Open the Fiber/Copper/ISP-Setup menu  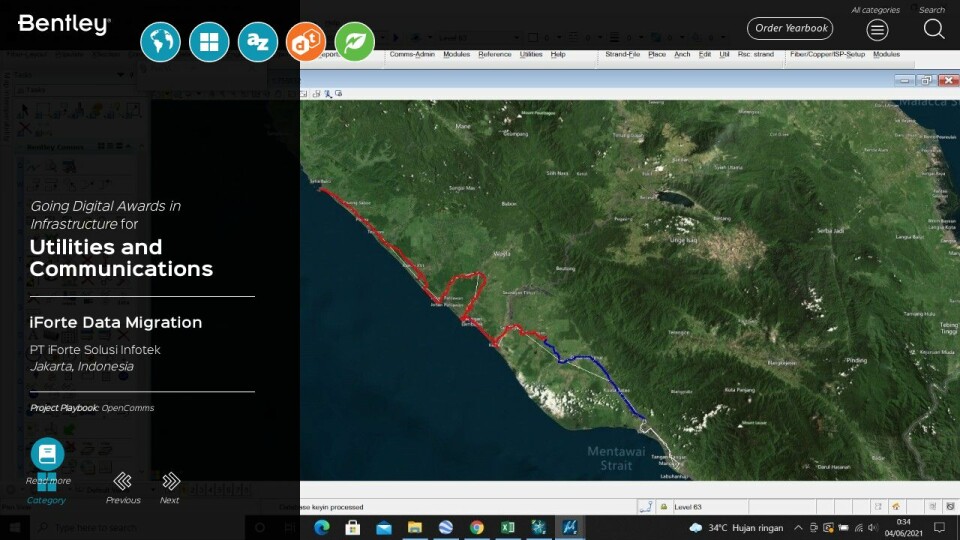827,54
